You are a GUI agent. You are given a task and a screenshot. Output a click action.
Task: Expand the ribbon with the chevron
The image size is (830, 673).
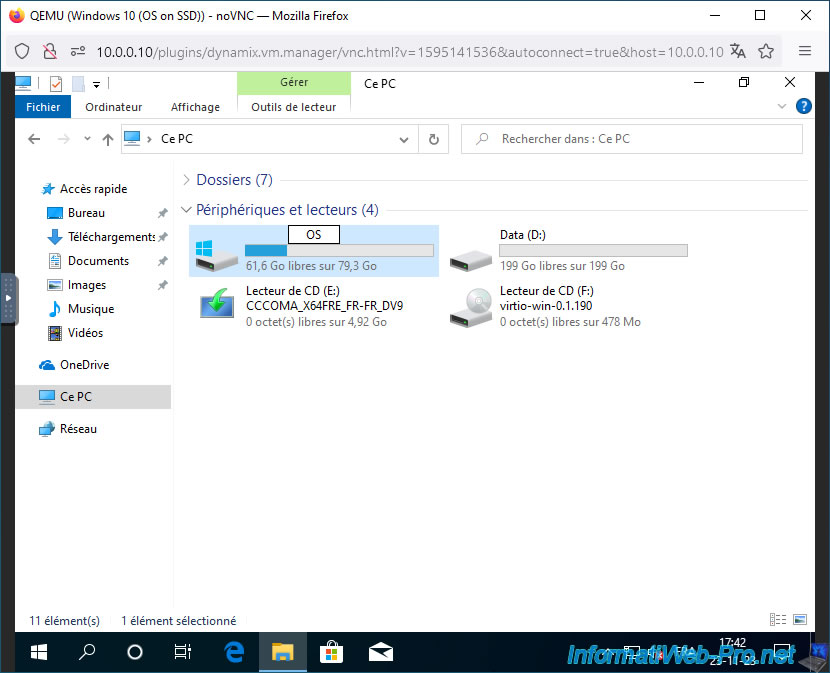[x=782, y=106]
